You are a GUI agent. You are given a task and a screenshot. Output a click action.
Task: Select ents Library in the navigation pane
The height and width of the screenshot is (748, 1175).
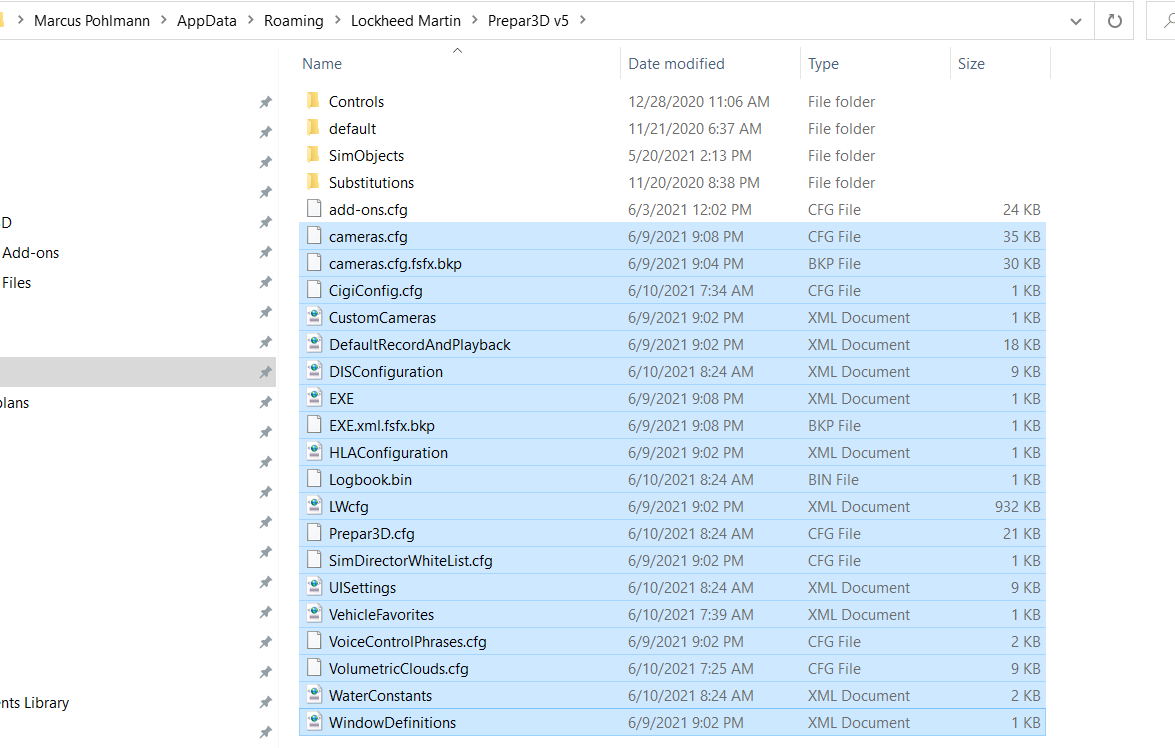coord(34,702)
